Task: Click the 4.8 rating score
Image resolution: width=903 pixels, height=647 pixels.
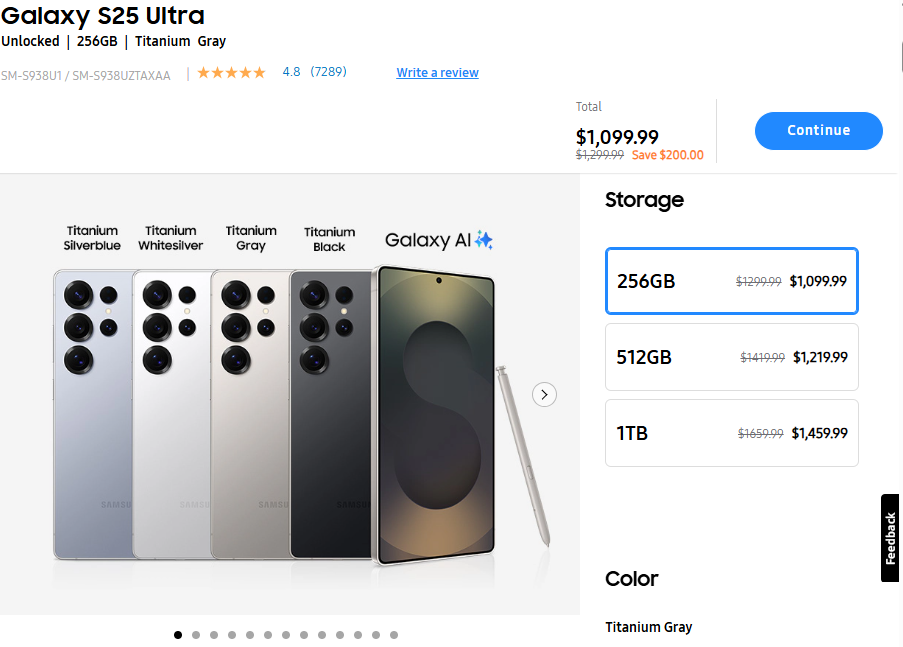Action: pyautogui.click(x=291, y=72)
